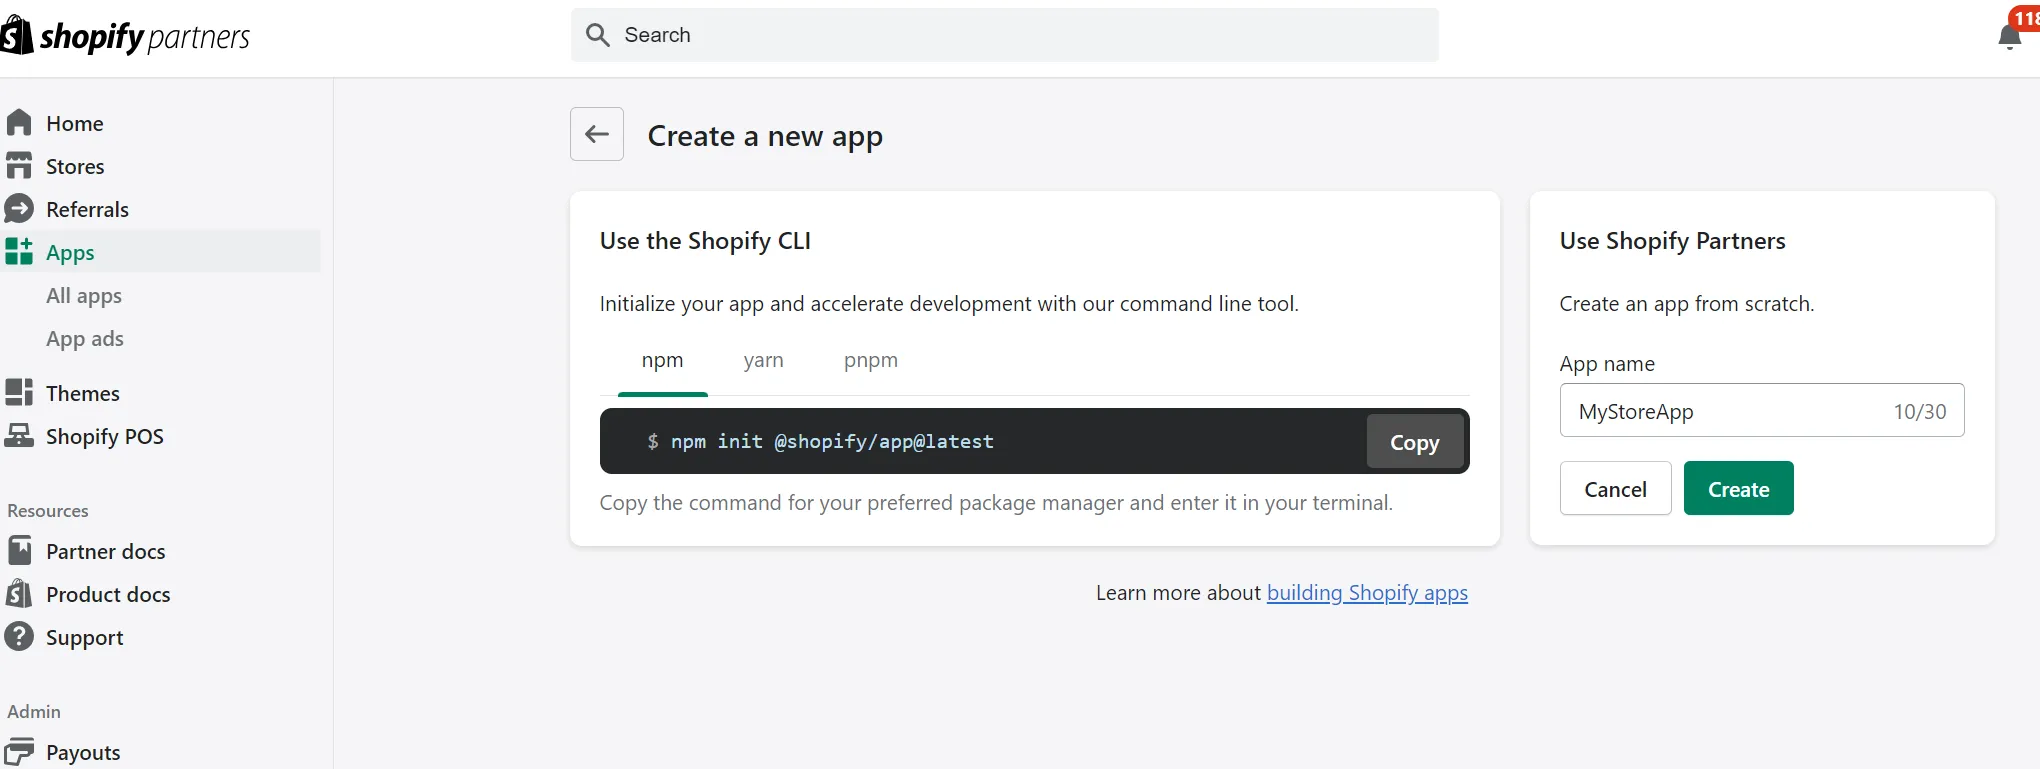Click the Stores storefront icon
This screenshot has width=2040, height=769.
click(19, 166)
